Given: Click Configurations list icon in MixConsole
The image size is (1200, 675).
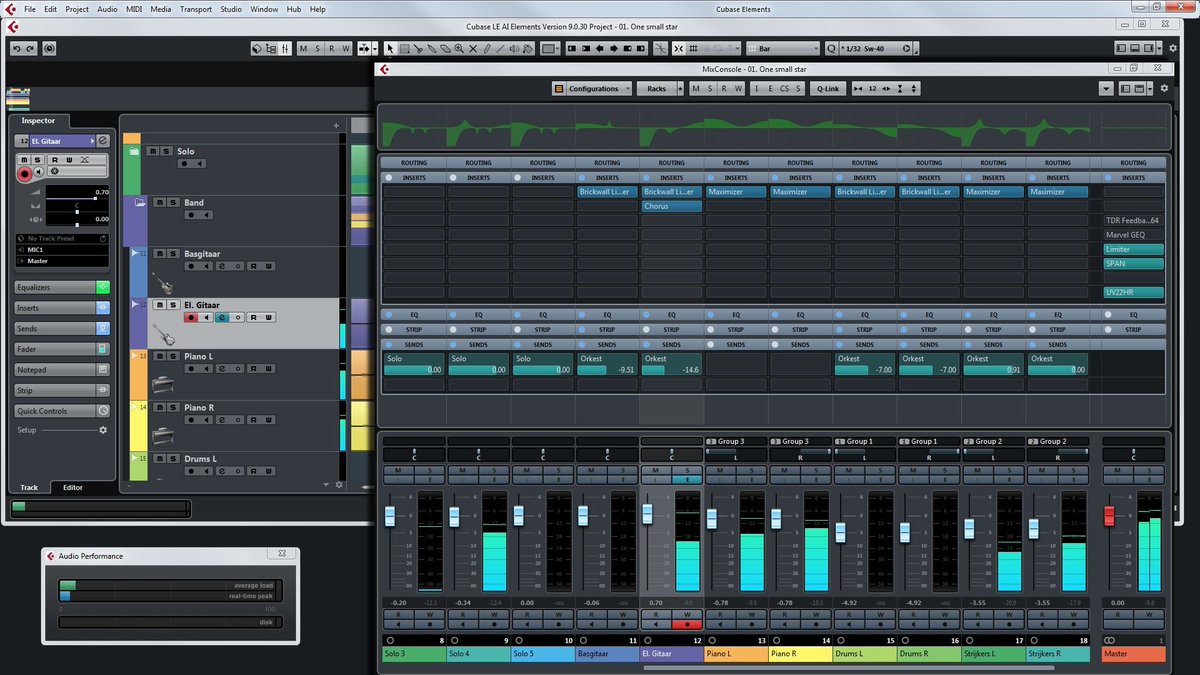Looking at the screenshot, I should (x=559, y=88).
